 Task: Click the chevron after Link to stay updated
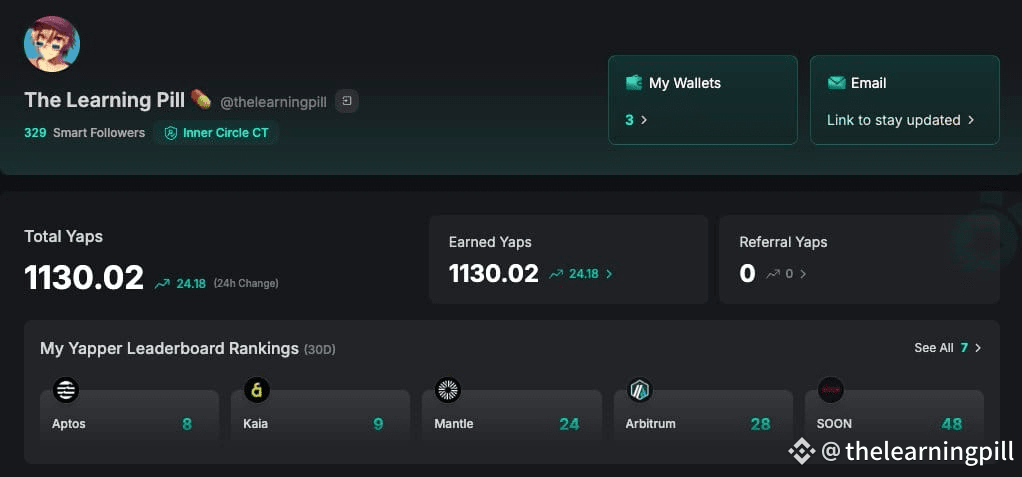[971, 120]
